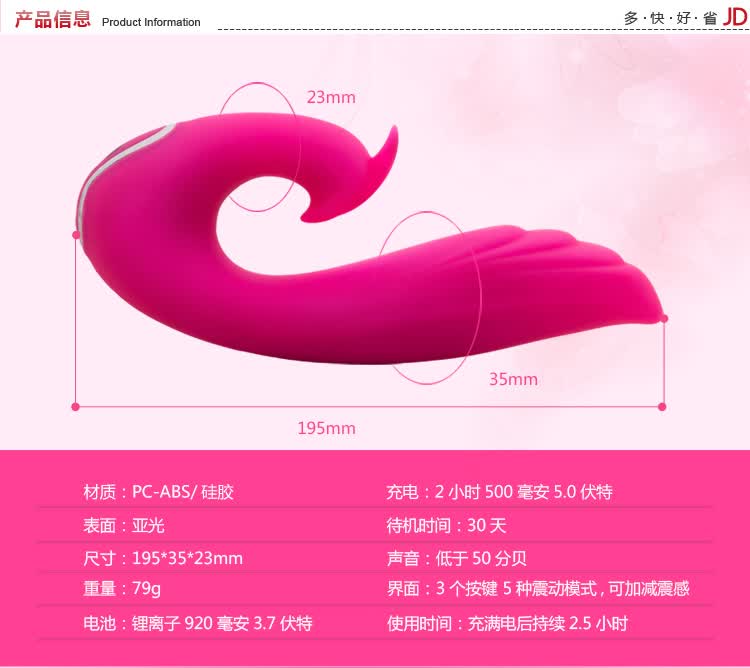Image resolution: width=750 pixels, height=668 pixels.
Task: Click the 产品信息 header title
Action: tap(52, 20)
